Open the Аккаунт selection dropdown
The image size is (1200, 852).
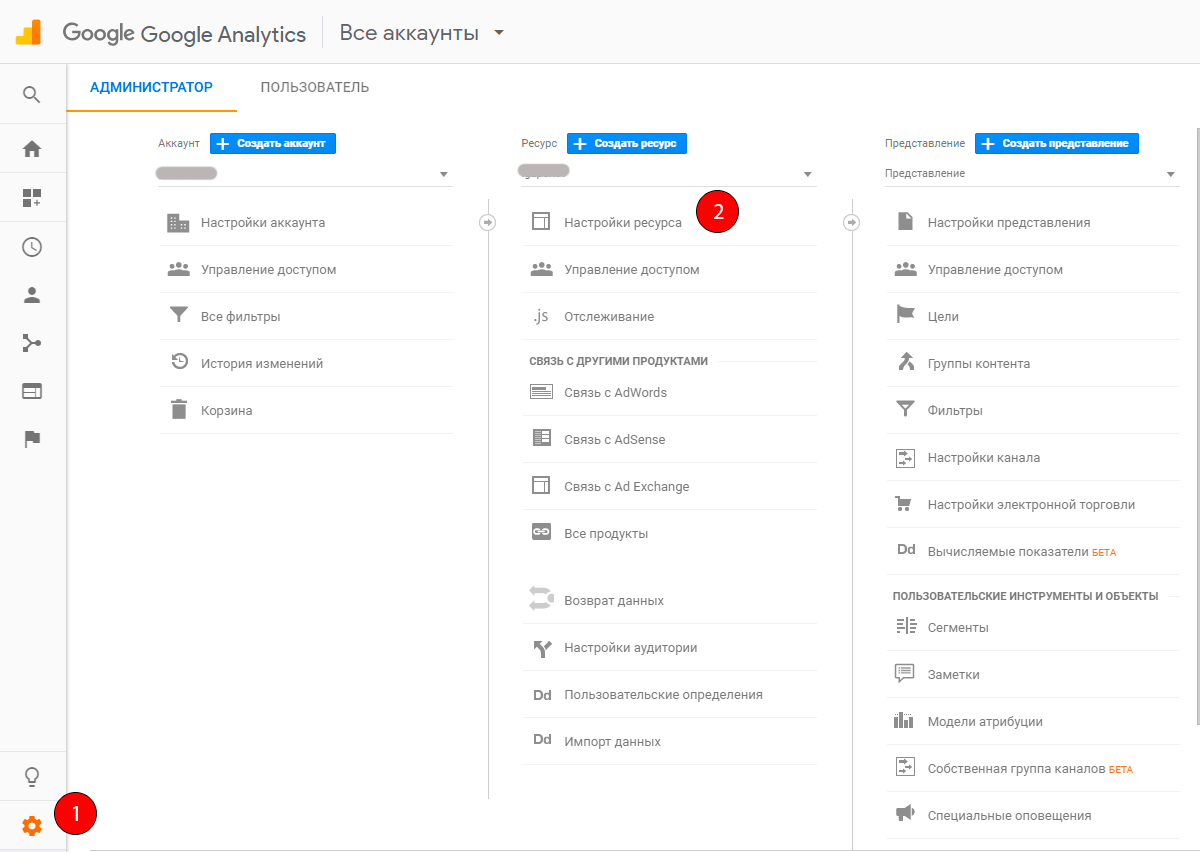click(x=304, y=174)
